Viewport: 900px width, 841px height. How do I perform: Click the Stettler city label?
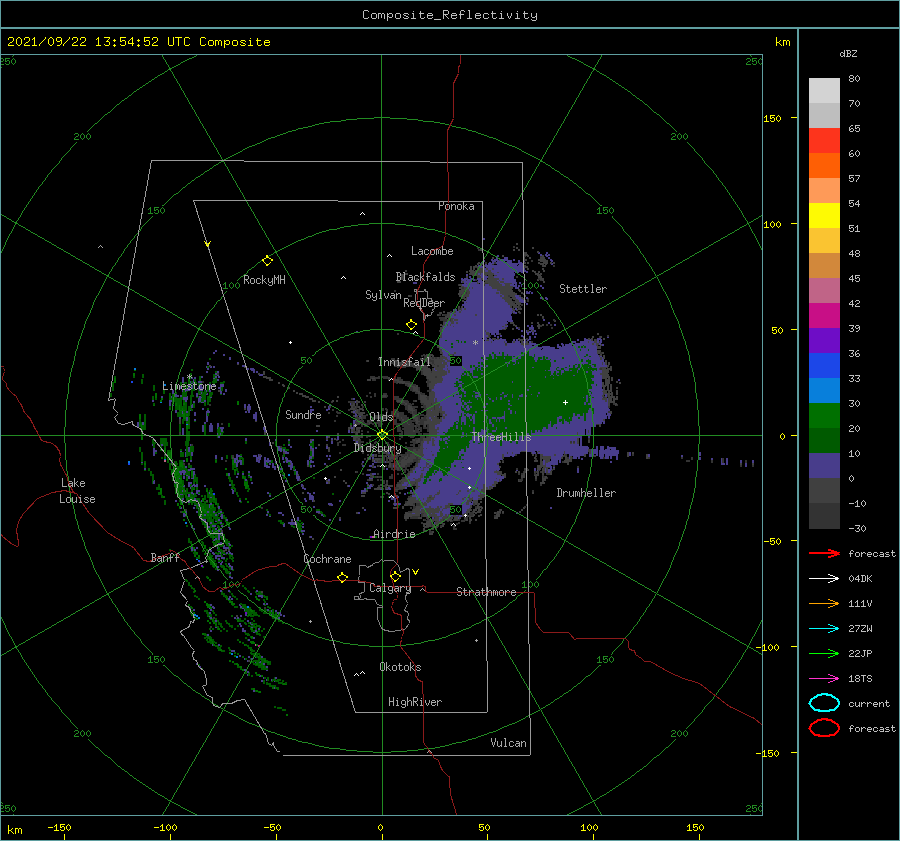583,289
